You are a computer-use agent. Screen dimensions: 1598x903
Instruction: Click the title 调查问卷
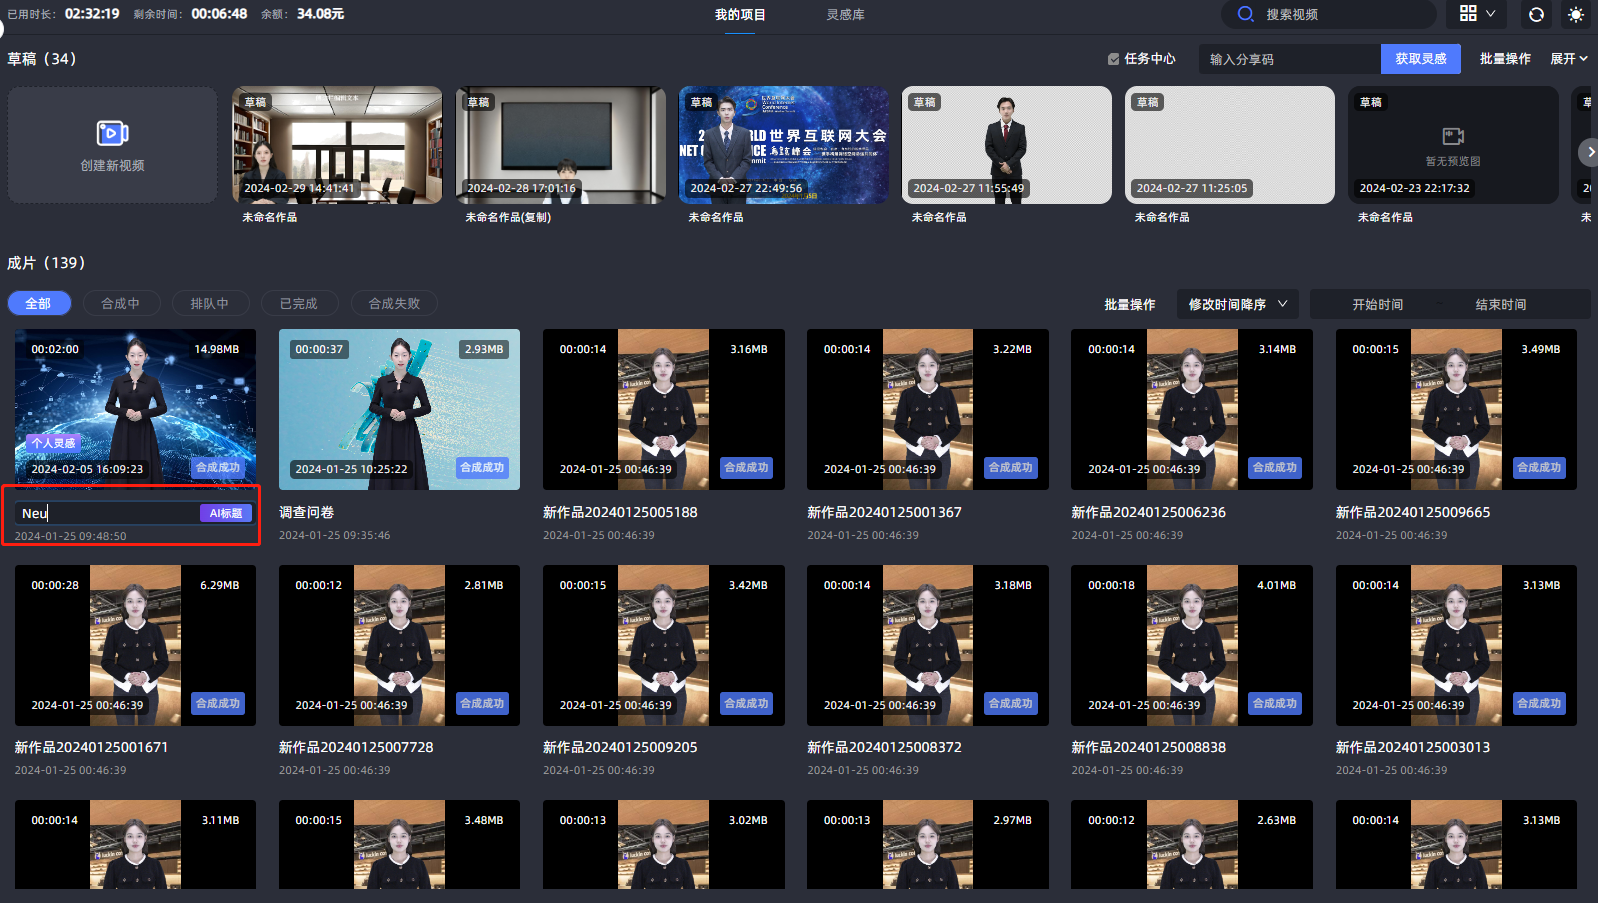point(306,512)
